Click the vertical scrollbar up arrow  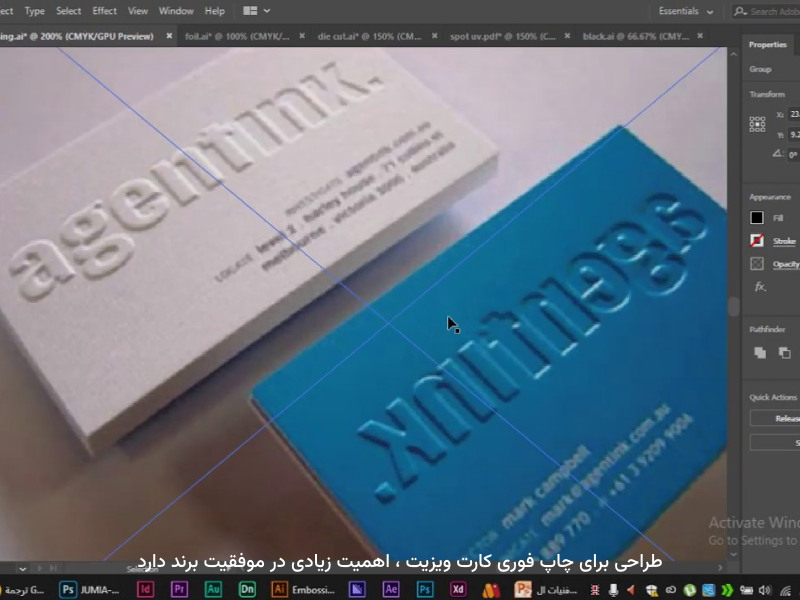[x=734, y=54]
